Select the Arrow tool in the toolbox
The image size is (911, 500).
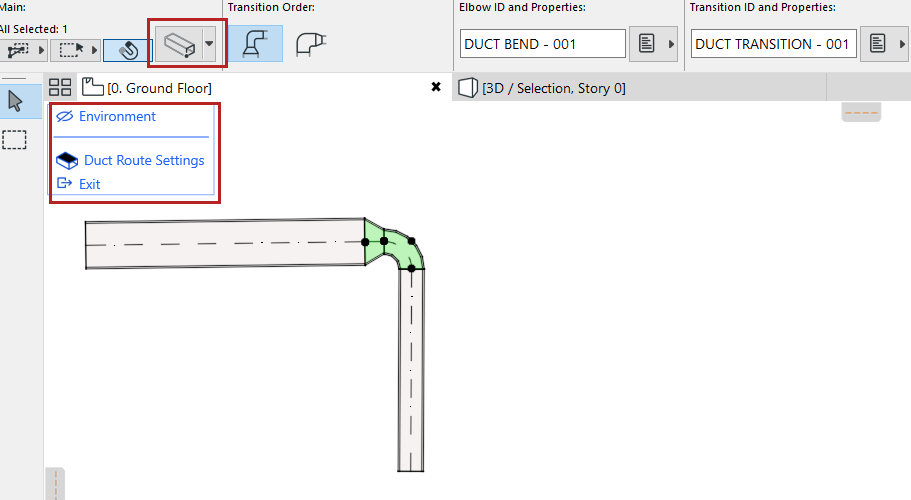(x=16, y=102)
